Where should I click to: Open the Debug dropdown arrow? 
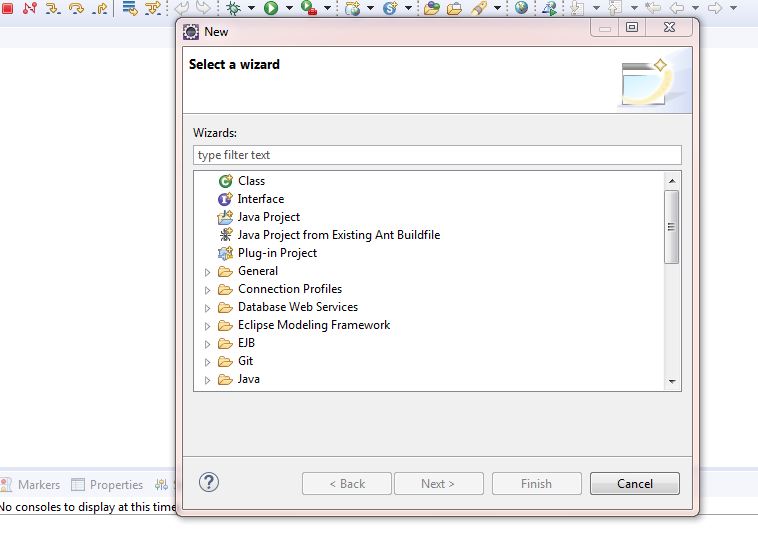pos(251,8)
